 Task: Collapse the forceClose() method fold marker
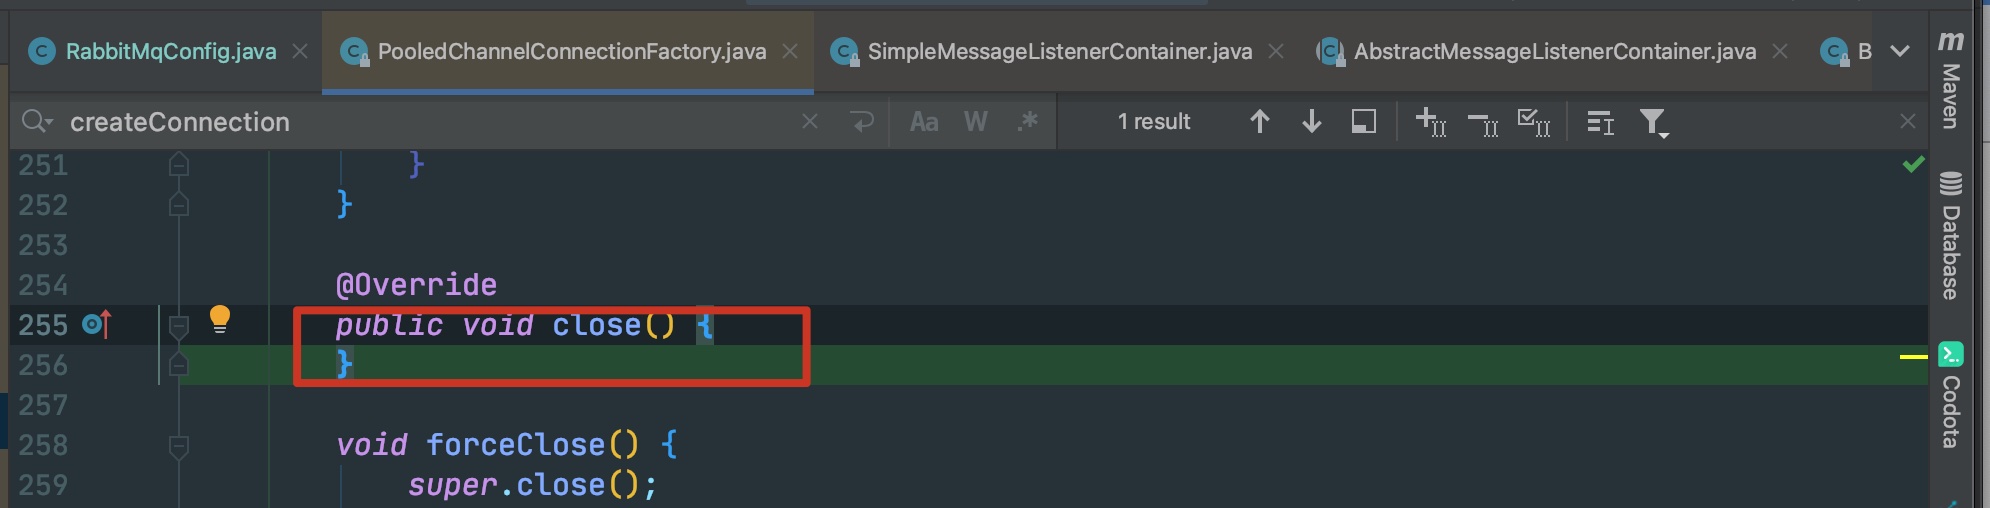[179, 445]
